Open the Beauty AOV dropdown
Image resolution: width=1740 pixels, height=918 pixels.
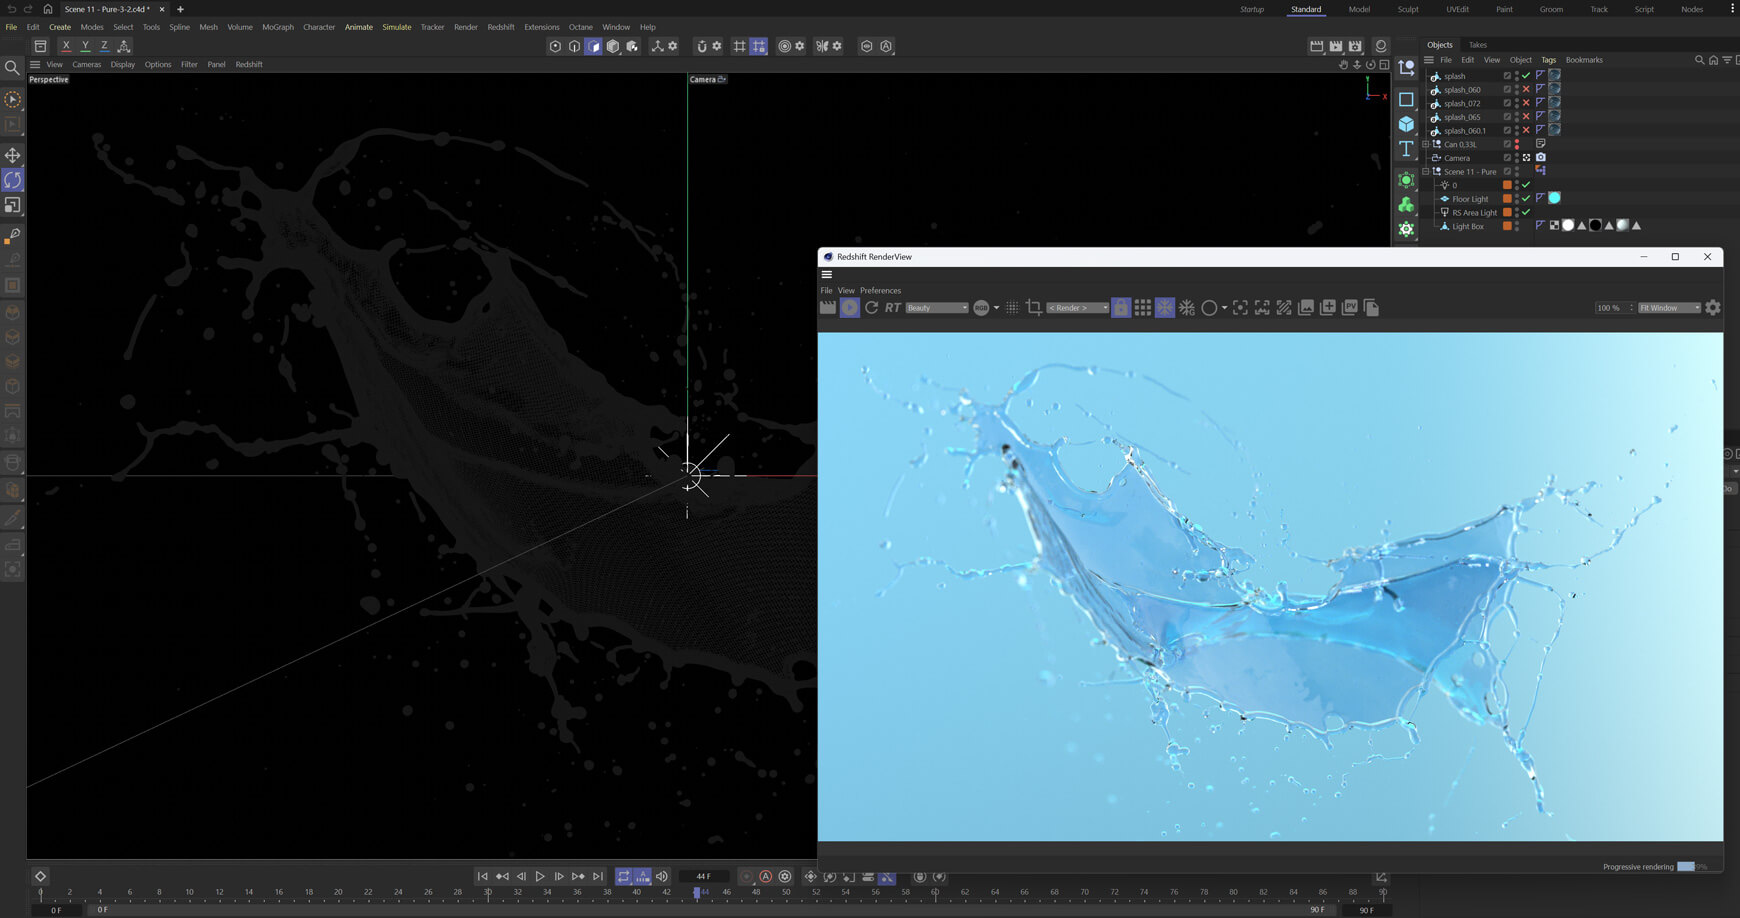pyautogui.click(x=936, y=308)
